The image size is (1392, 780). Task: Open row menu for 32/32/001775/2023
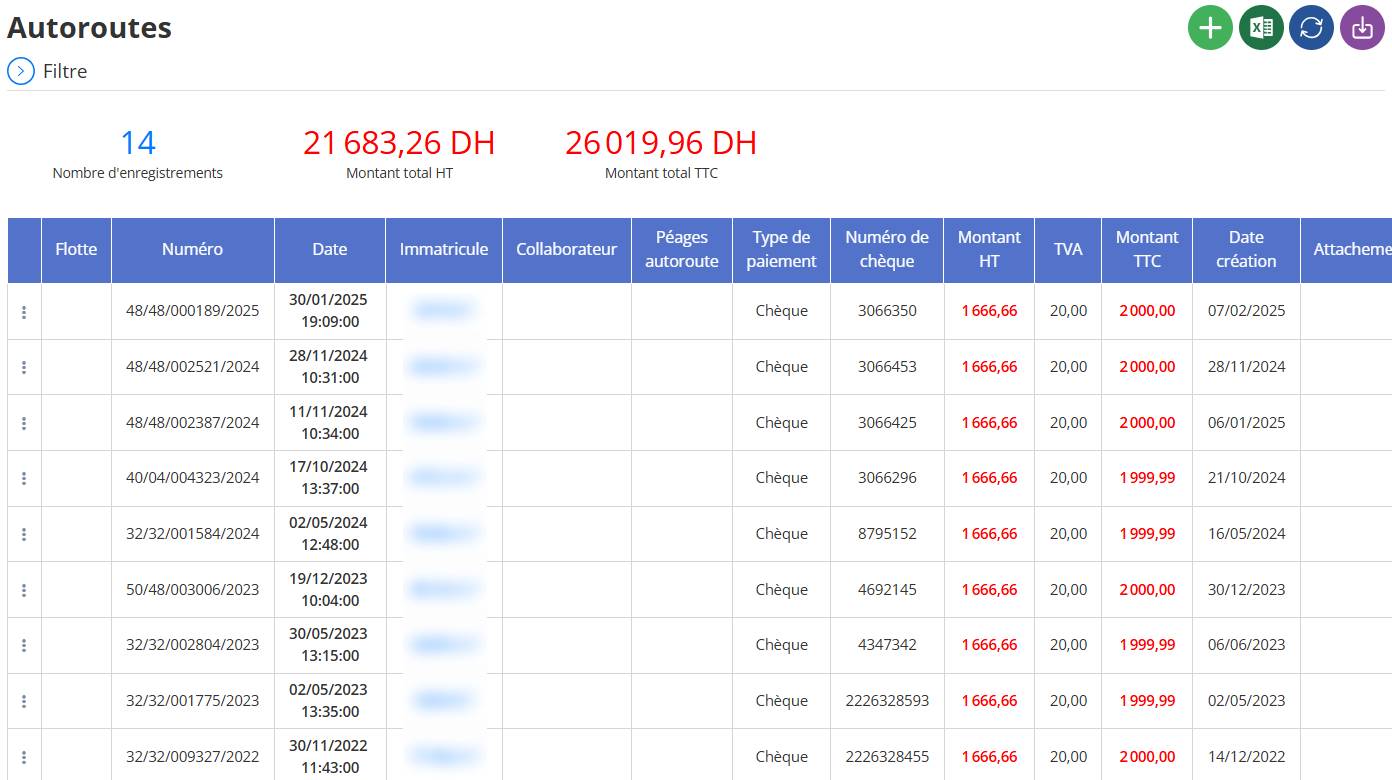pos(24,701)
